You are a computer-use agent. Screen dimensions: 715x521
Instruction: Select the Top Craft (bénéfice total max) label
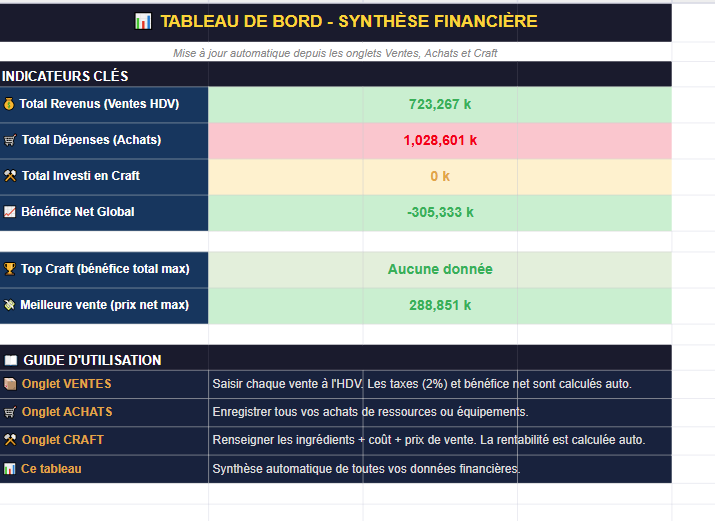point(105,269)
